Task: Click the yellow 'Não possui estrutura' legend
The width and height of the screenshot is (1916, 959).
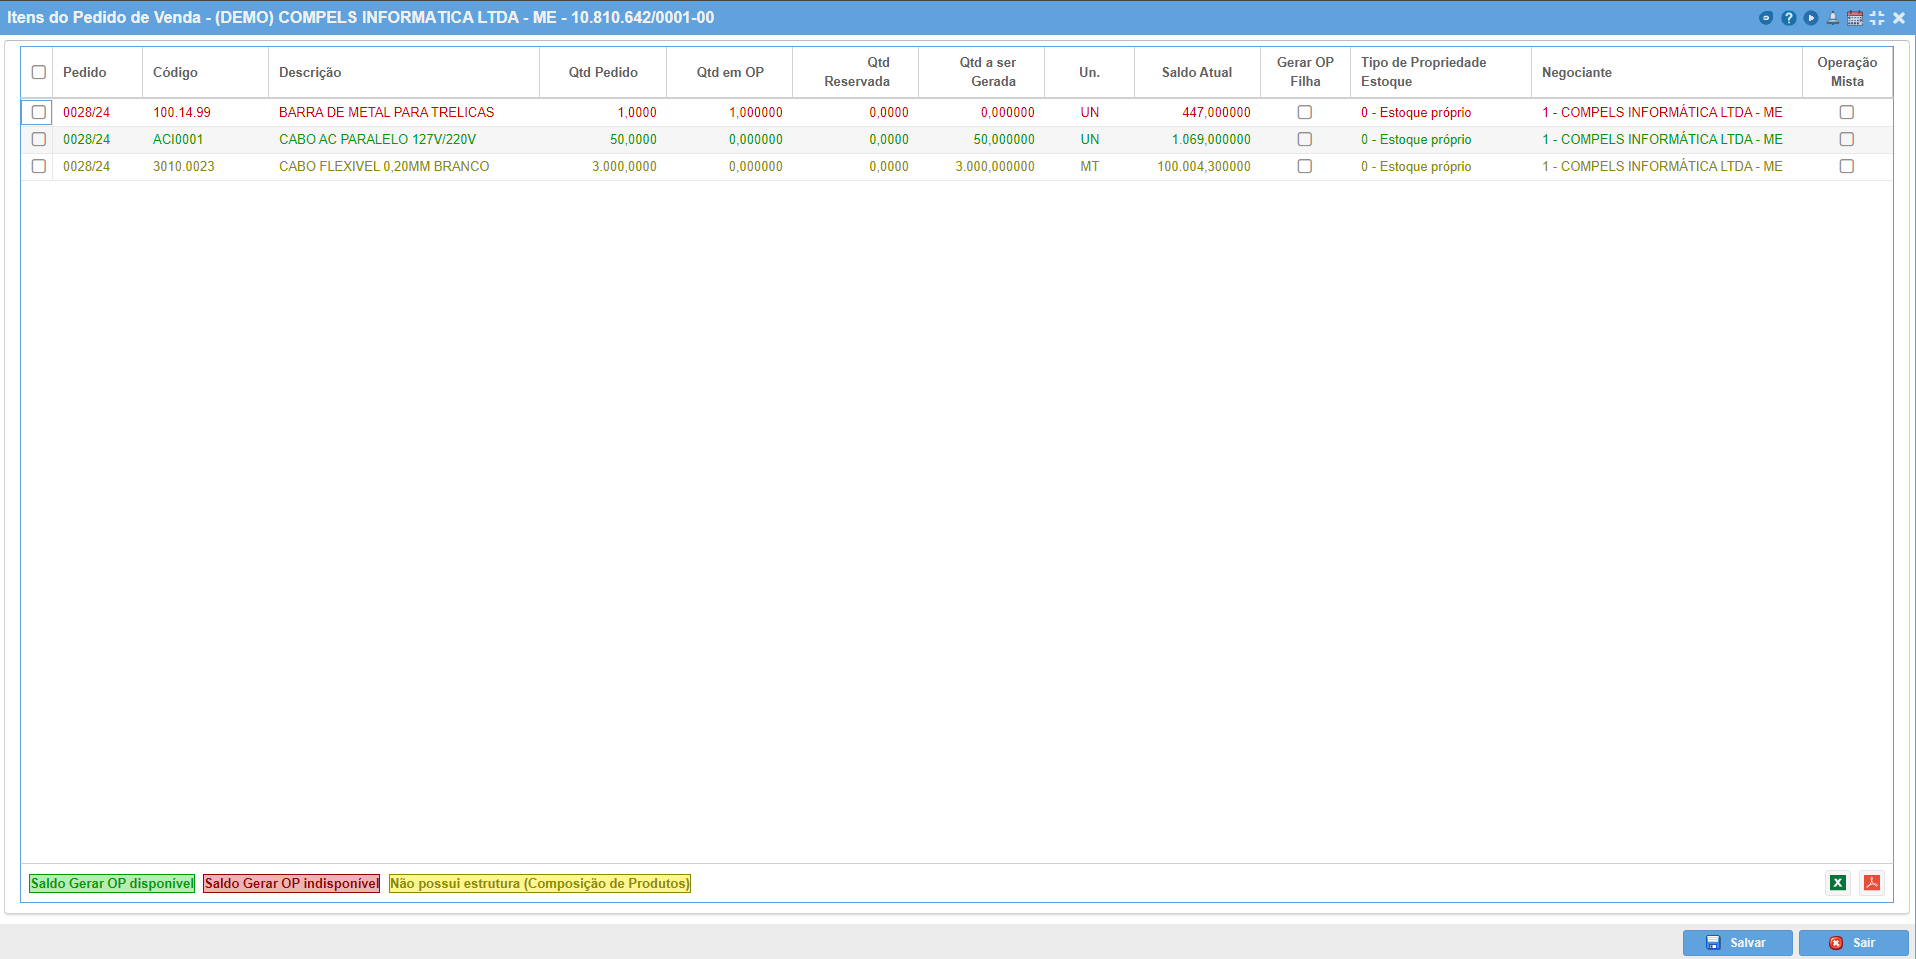Action: pos(540,883)
